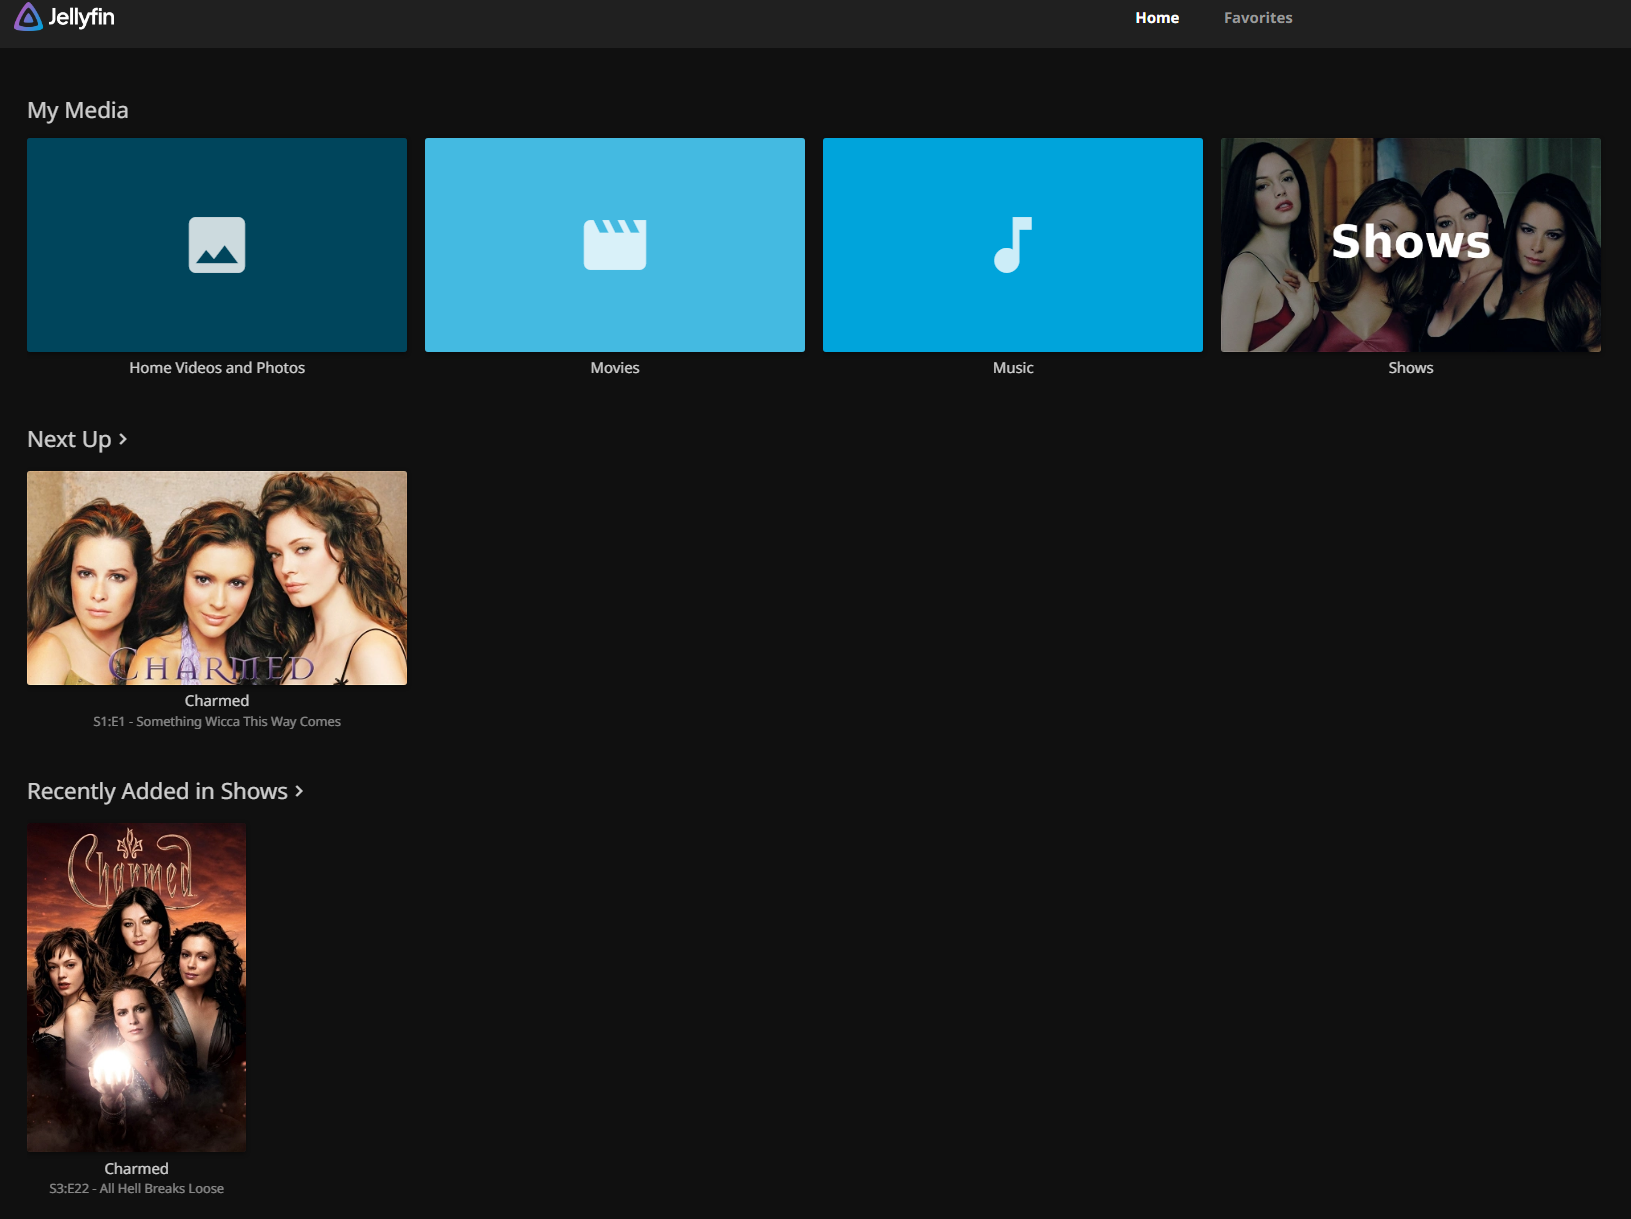The width and height of the screenshot is (1631, 1219).
Task: Play the Charmed Next Up thumbnail
Action: coord(217,578)
